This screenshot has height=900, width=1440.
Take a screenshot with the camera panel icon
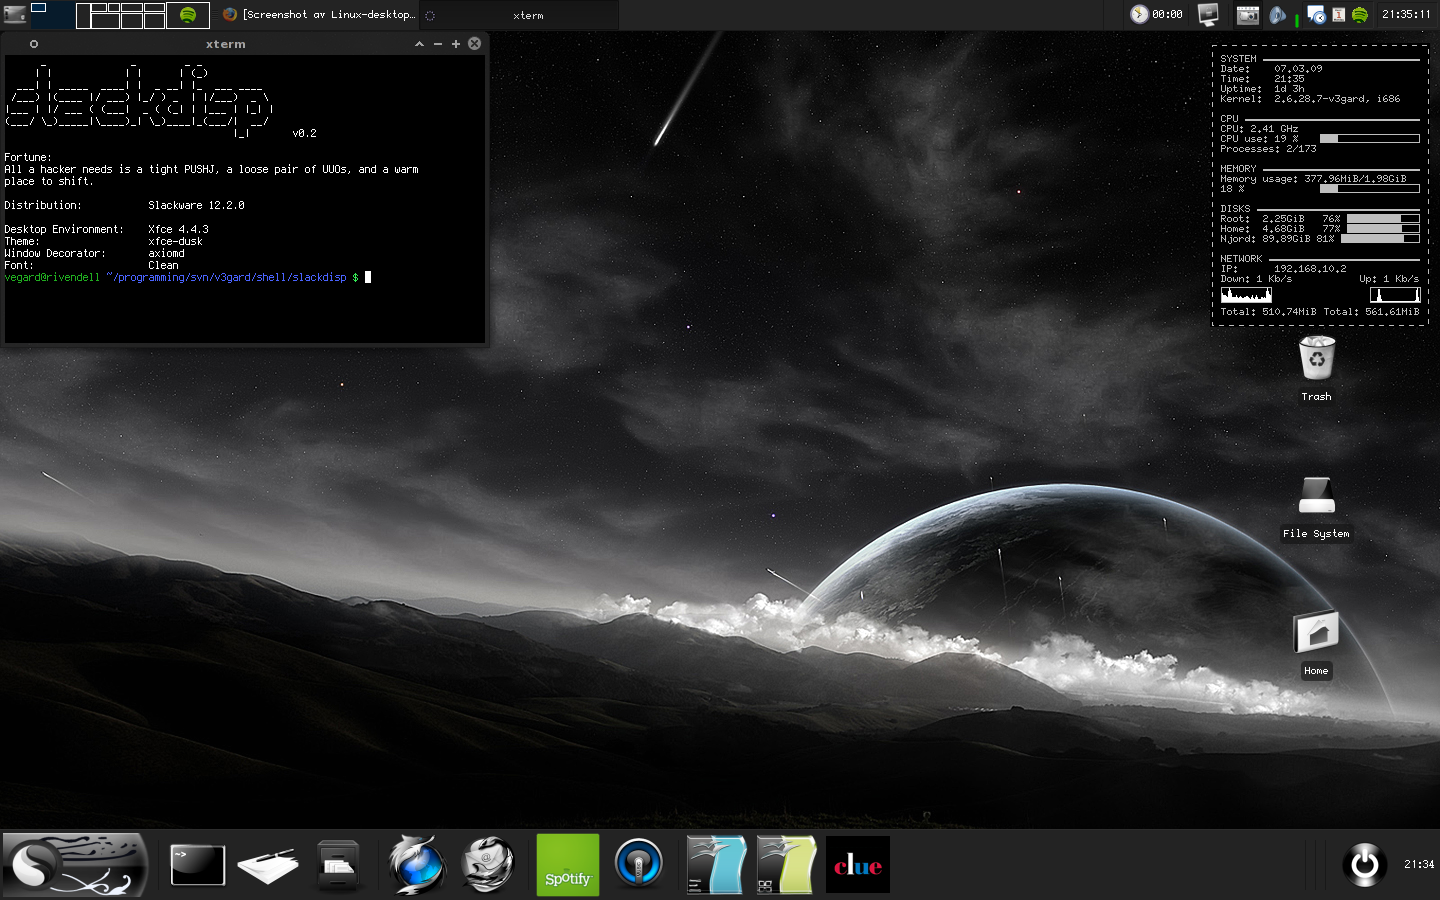click(1247, 14)
